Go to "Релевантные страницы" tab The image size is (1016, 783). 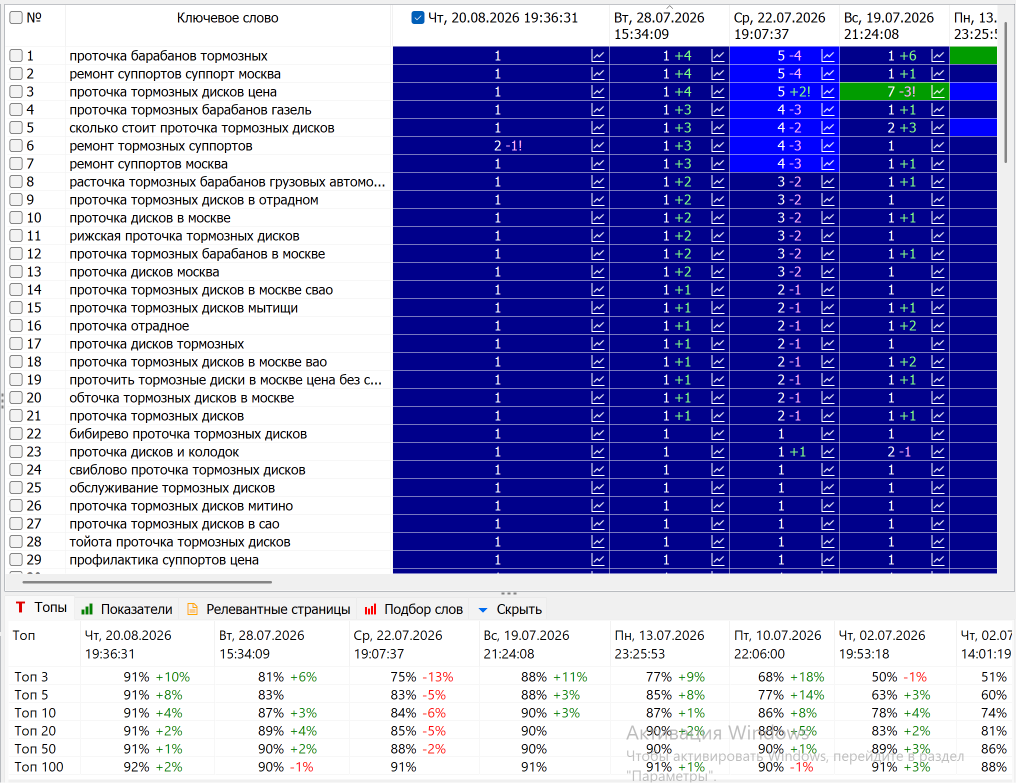click(x=268, y=609)
